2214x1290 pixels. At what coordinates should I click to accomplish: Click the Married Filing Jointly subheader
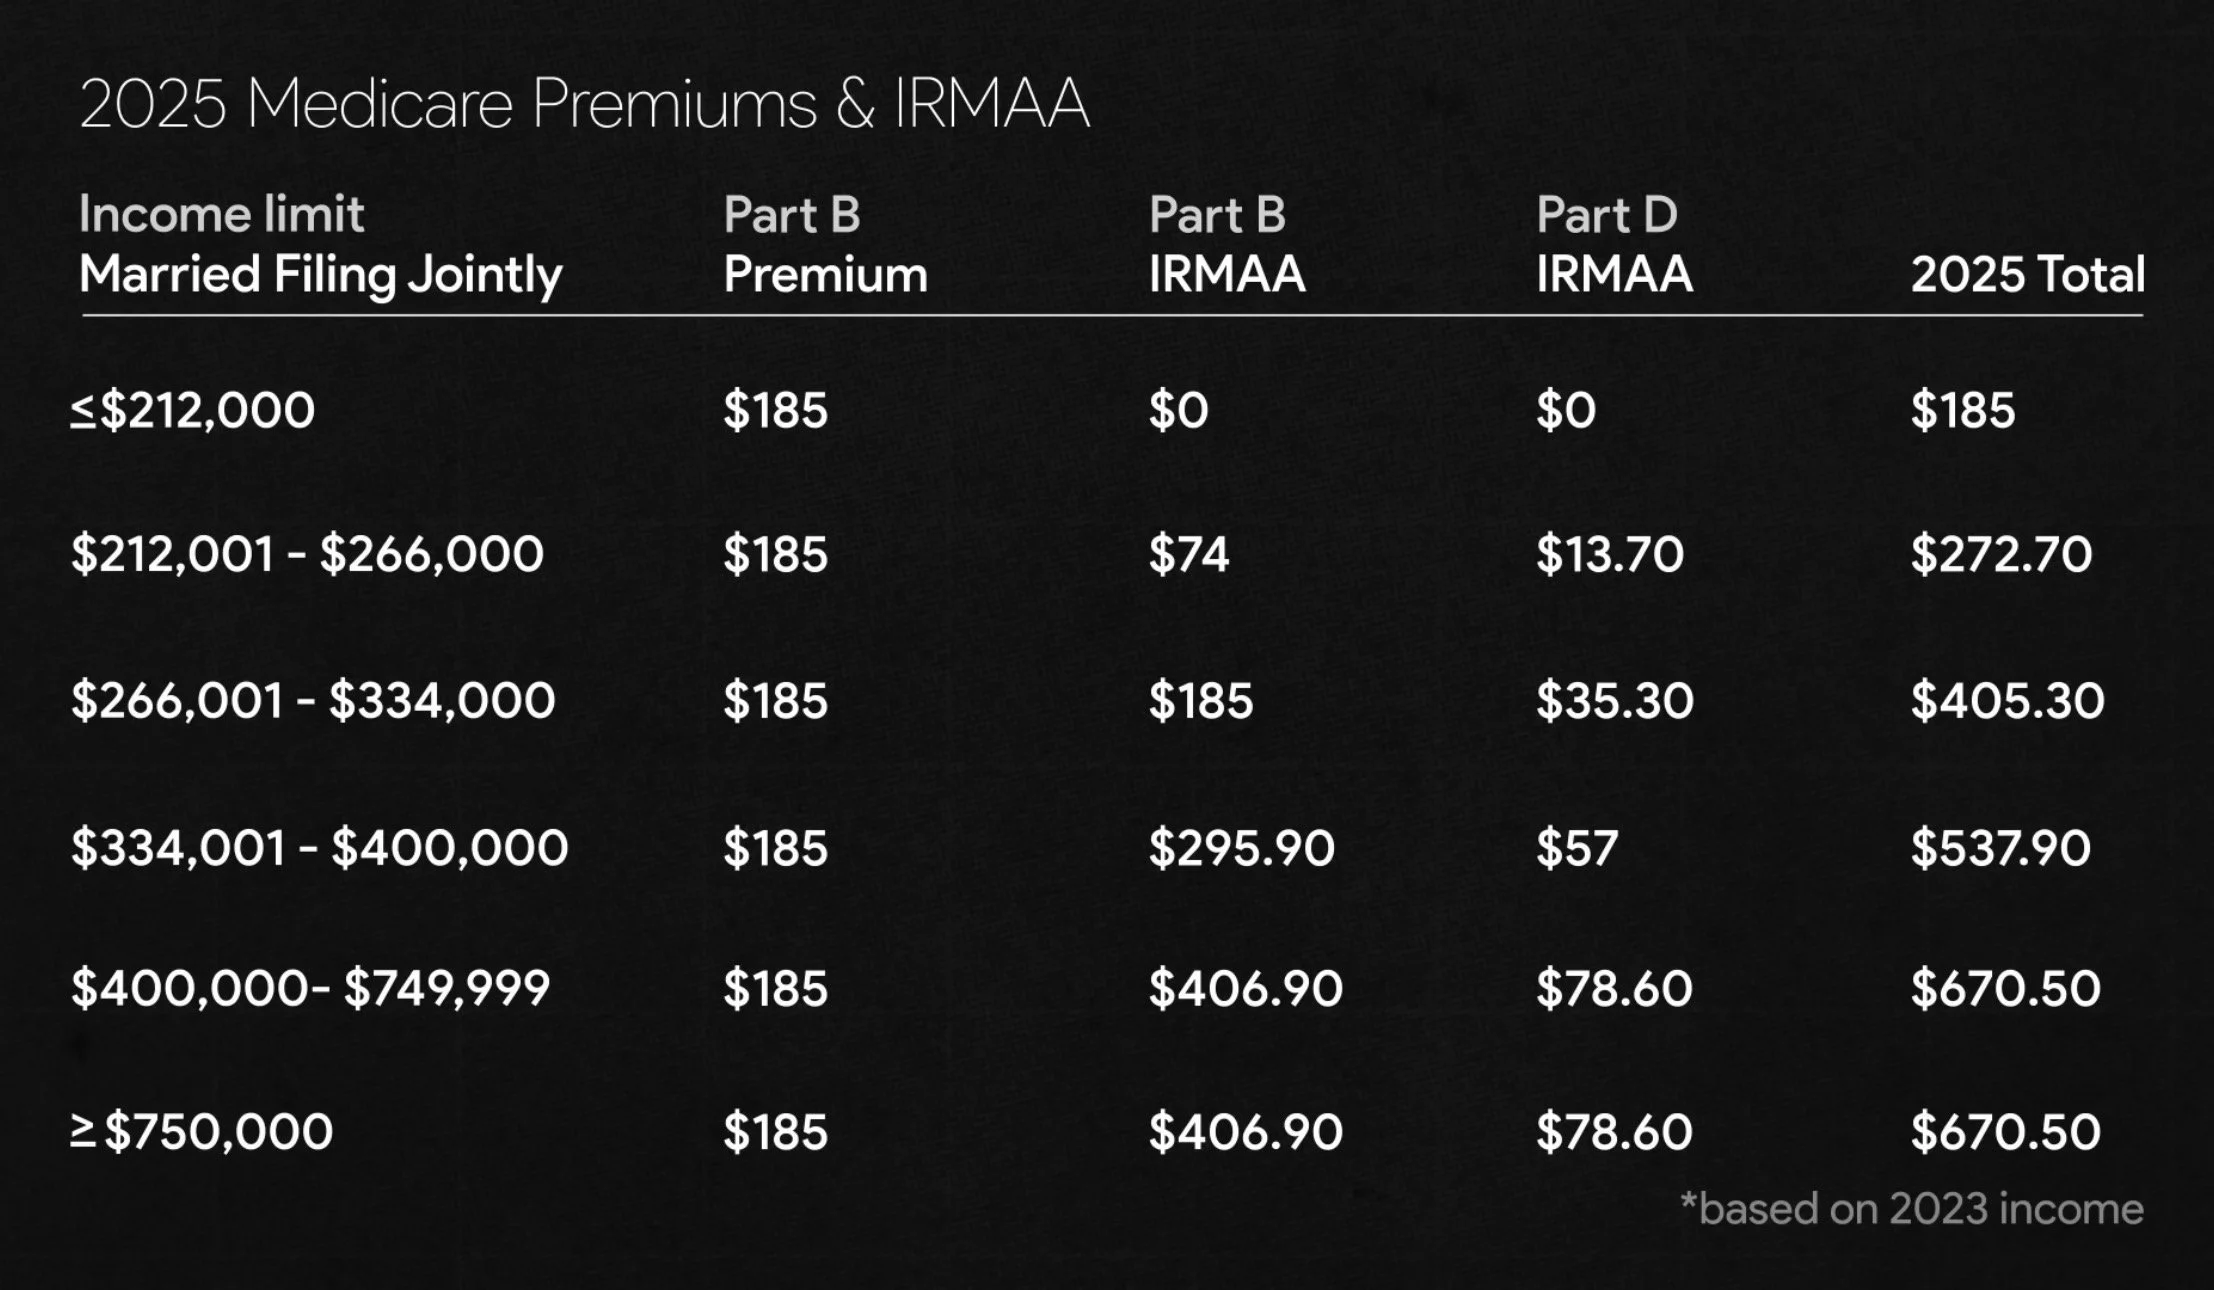(x=320, y=275)
